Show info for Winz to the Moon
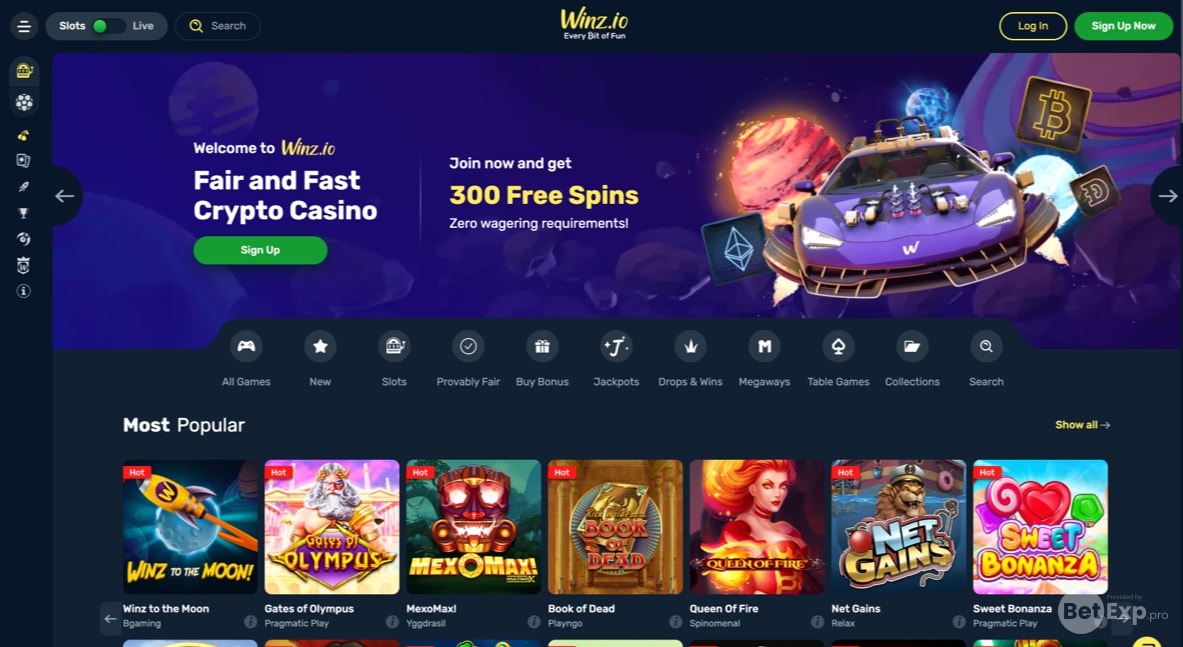 click(250, 622)
